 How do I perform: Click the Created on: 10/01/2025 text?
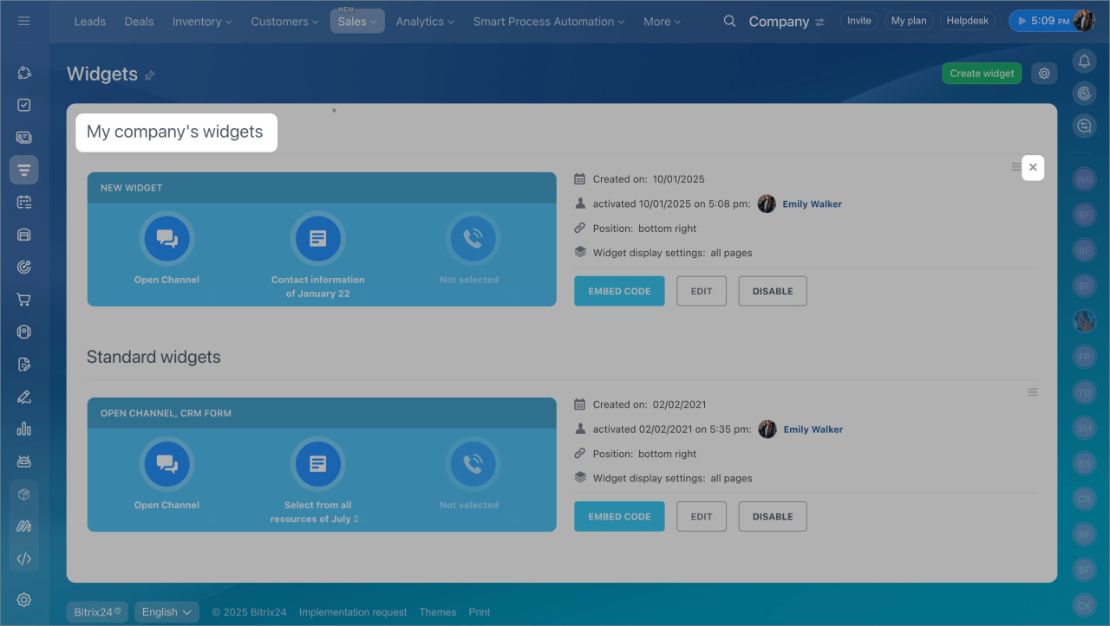648,179
